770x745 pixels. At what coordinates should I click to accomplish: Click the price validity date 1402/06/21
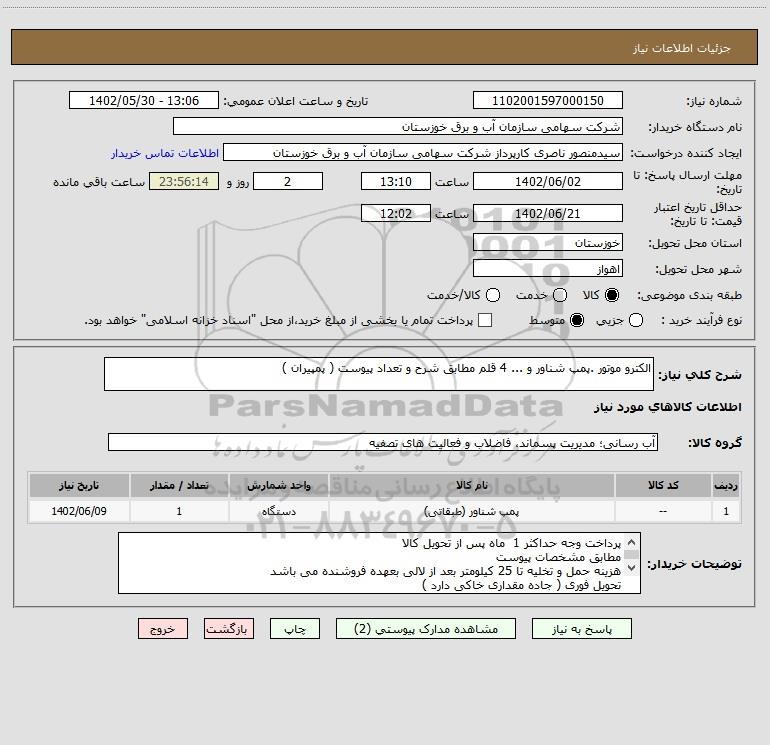pyautogui.click(x=548, y=214)
